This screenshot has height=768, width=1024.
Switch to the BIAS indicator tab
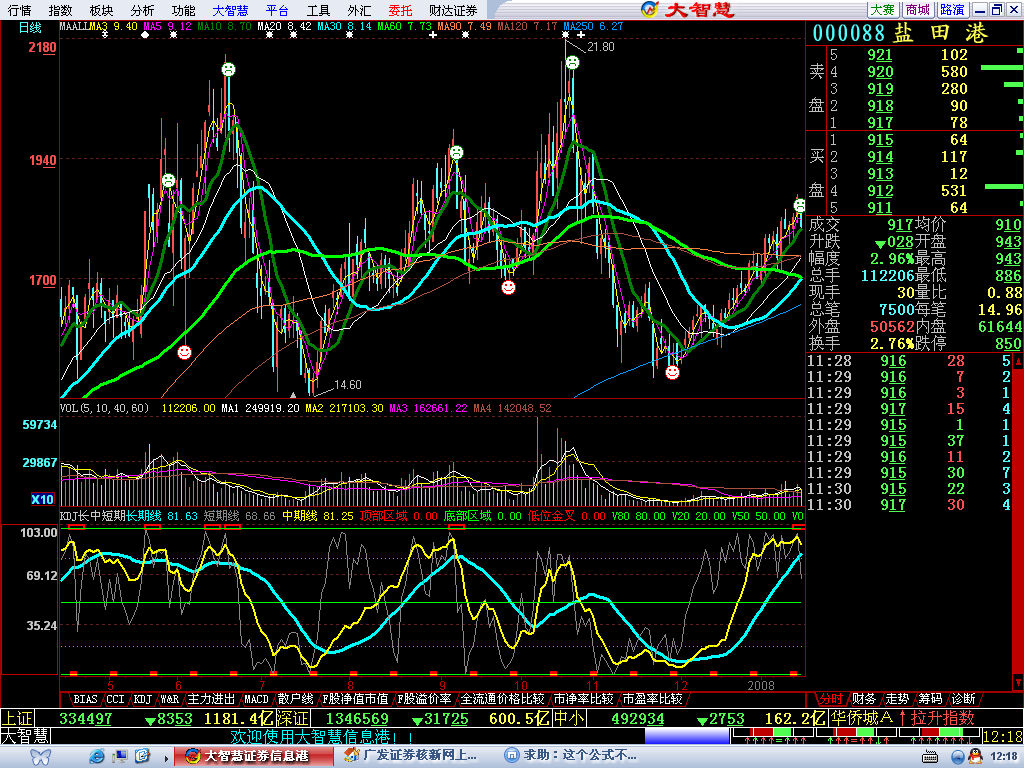click(86, 699)
